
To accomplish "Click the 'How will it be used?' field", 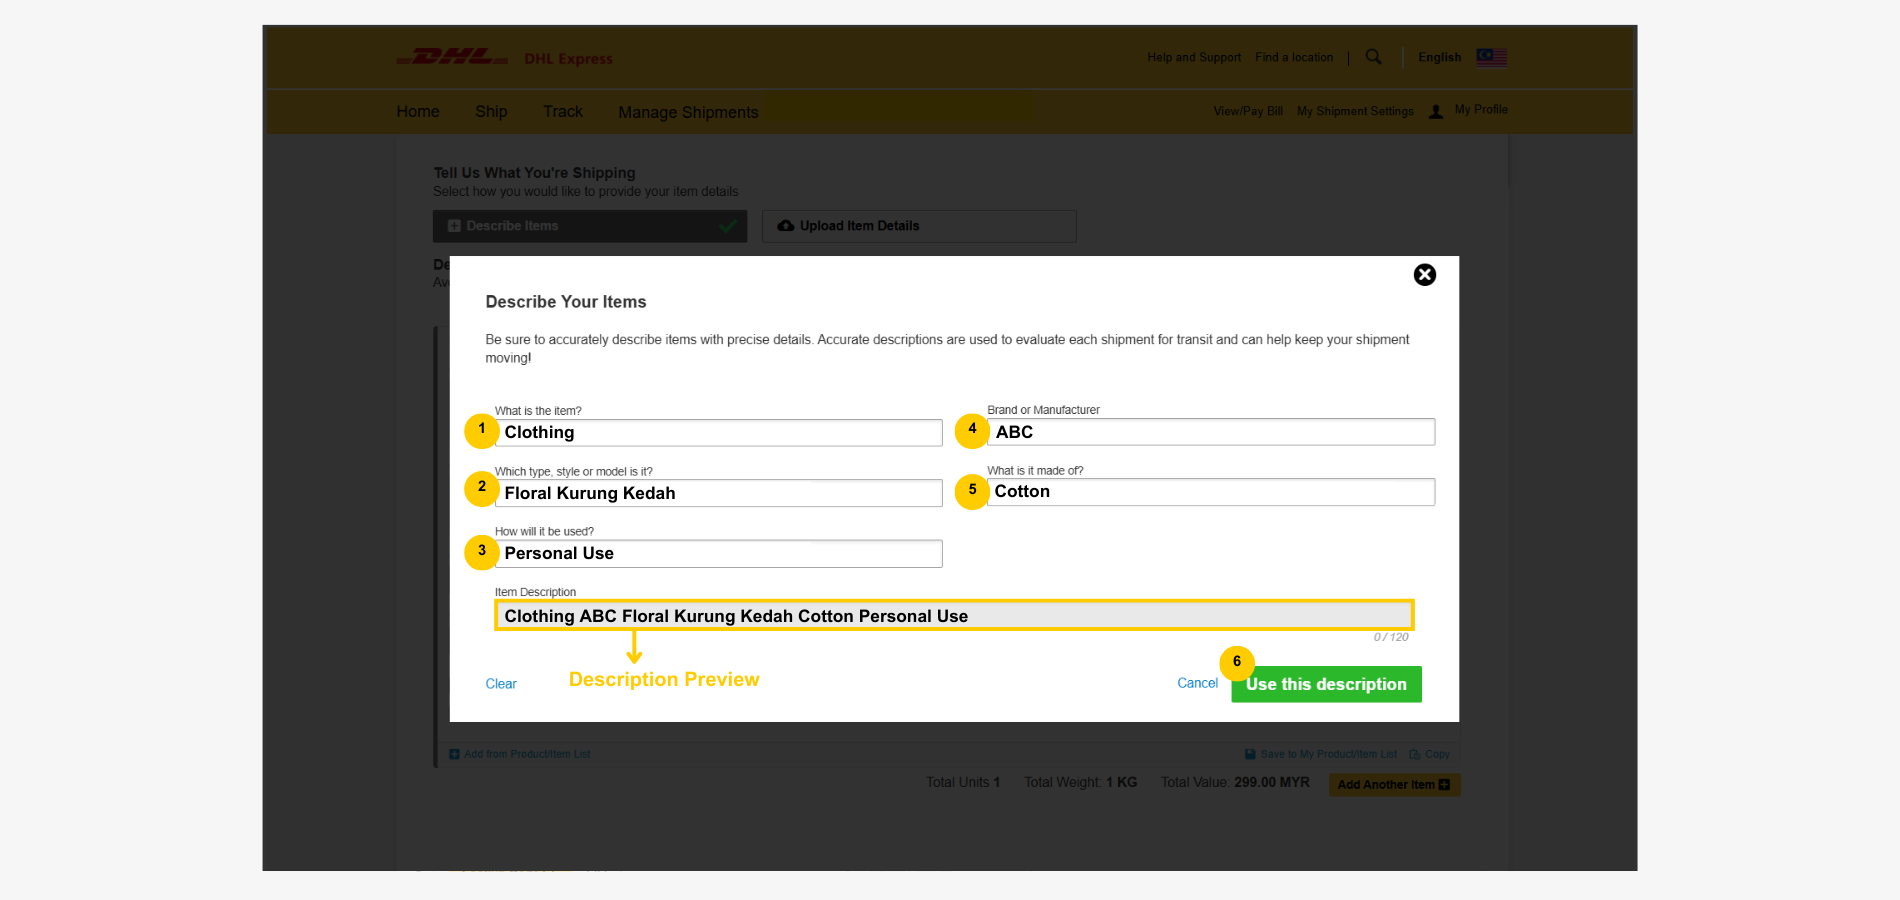I will click(x=718, y=554).
